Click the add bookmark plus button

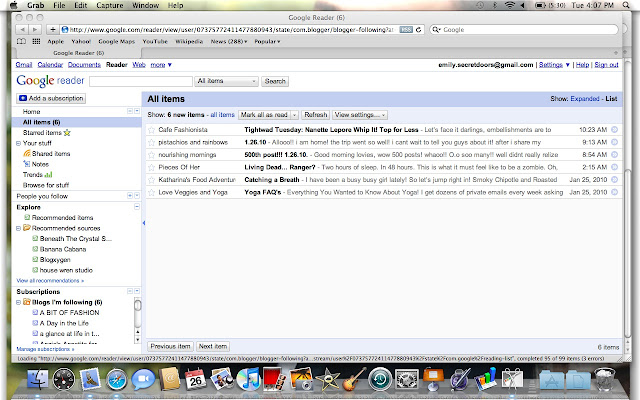(x=52, y=29)
